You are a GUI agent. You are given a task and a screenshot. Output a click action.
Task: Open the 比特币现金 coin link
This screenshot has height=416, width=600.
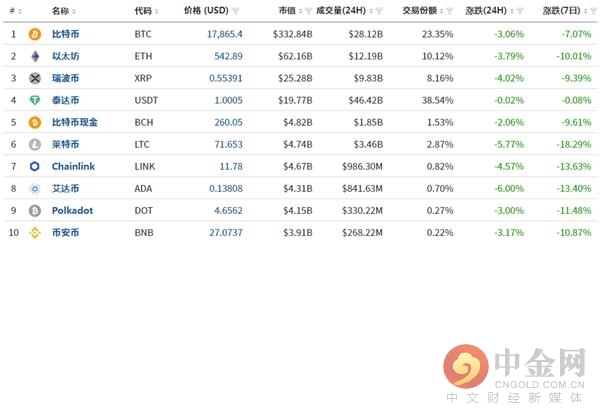(x=75, y=122)
